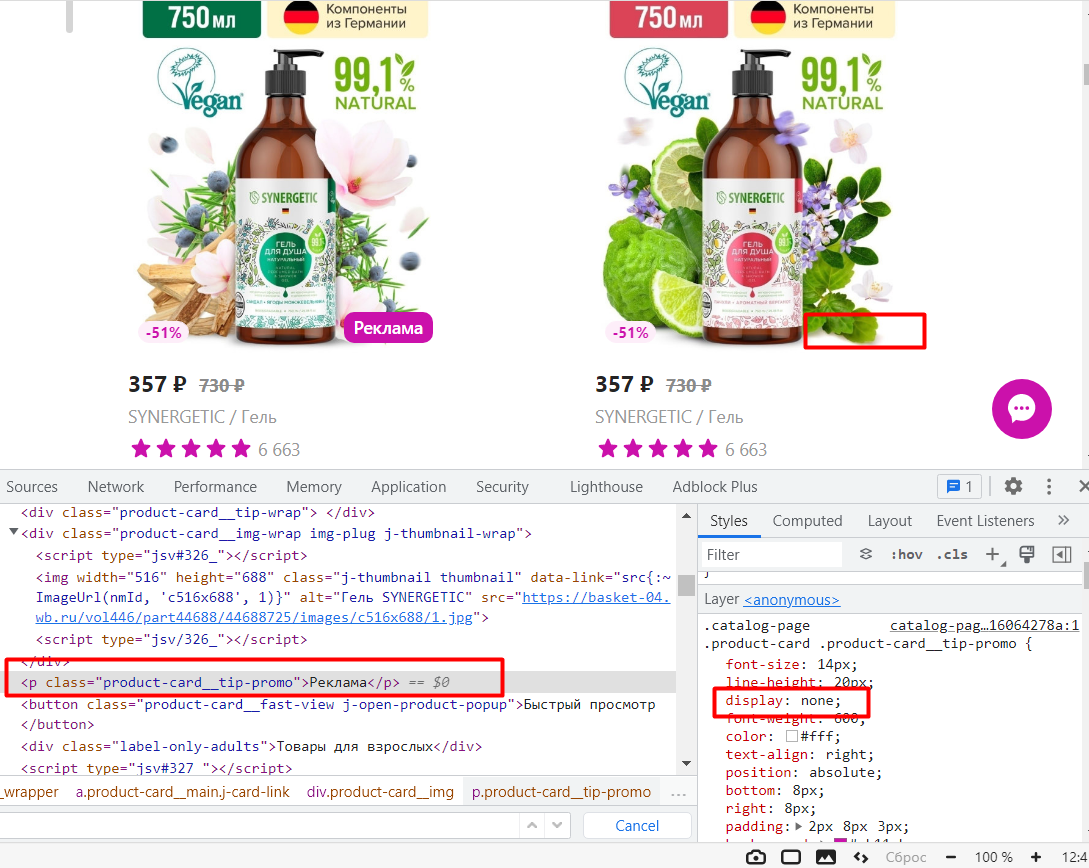This screenshot has width=1089, height=868.
Task: Click picture icon in bottom bar
Action: click(x=826, y=857)
